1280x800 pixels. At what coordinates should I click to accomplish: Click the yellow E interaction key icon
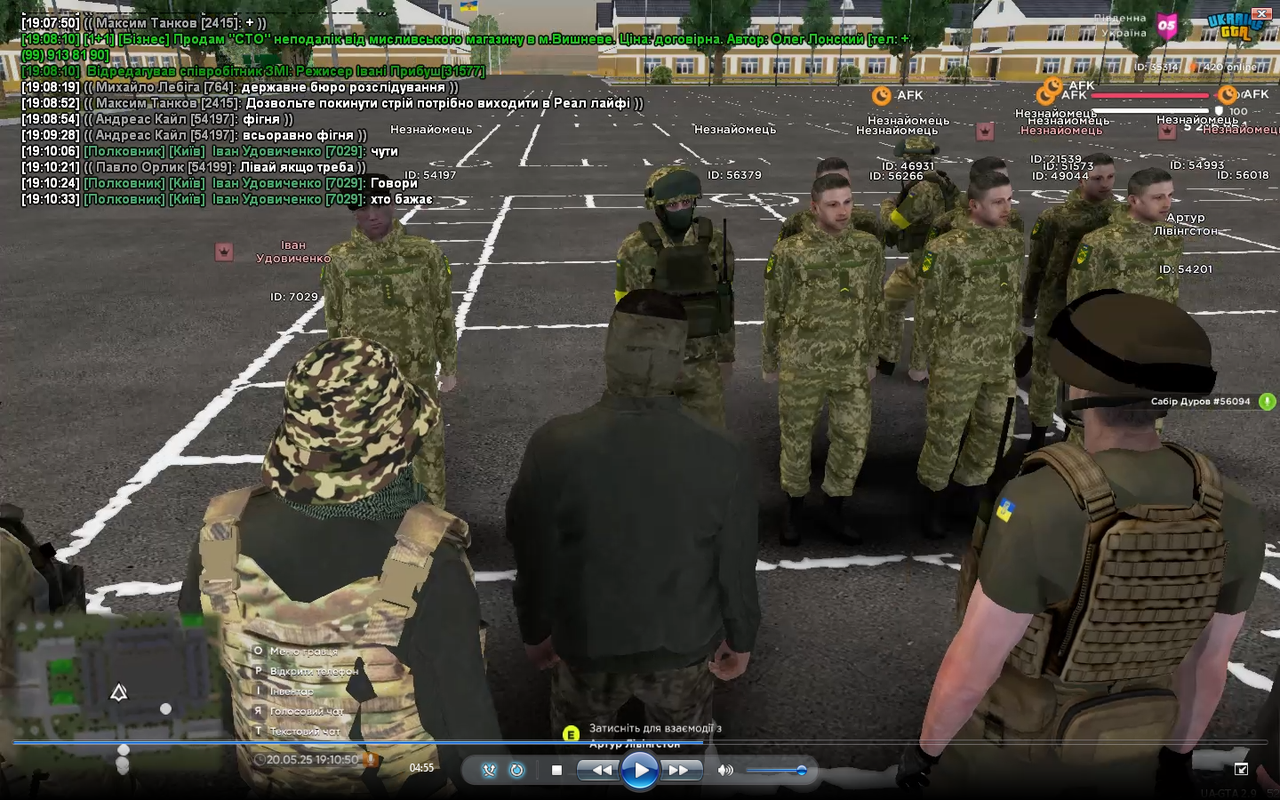[x=571, y=734]
